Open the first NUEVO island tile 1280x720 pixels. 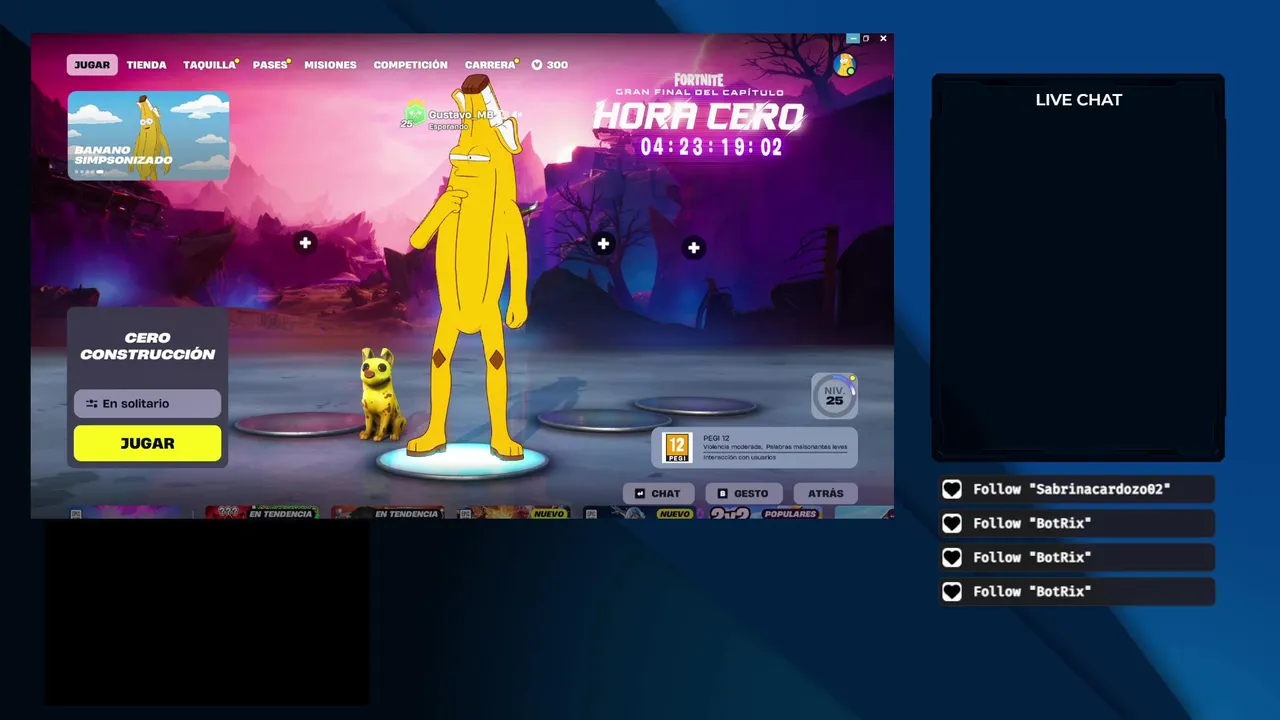513,513
